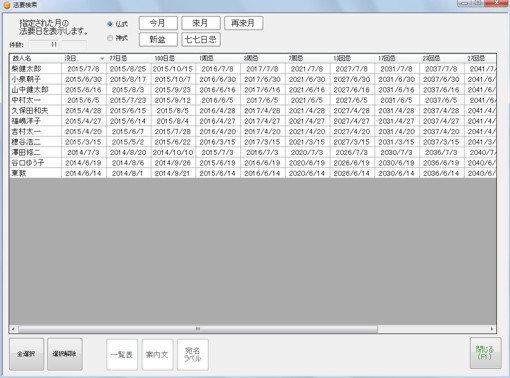Click the horizontal scrollbar left arrow
This screenshot has width=510, height=378.
tap(13, 329)
